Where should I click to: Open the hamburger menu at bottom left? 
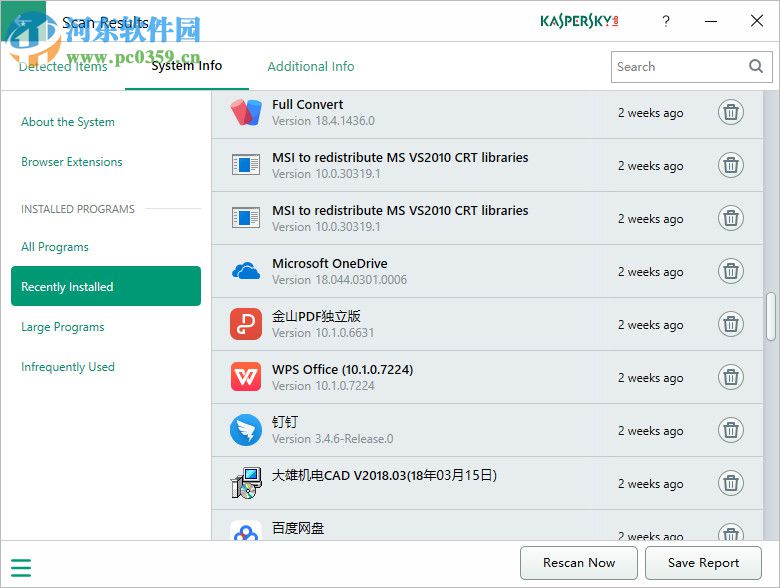tap(21, 568)
